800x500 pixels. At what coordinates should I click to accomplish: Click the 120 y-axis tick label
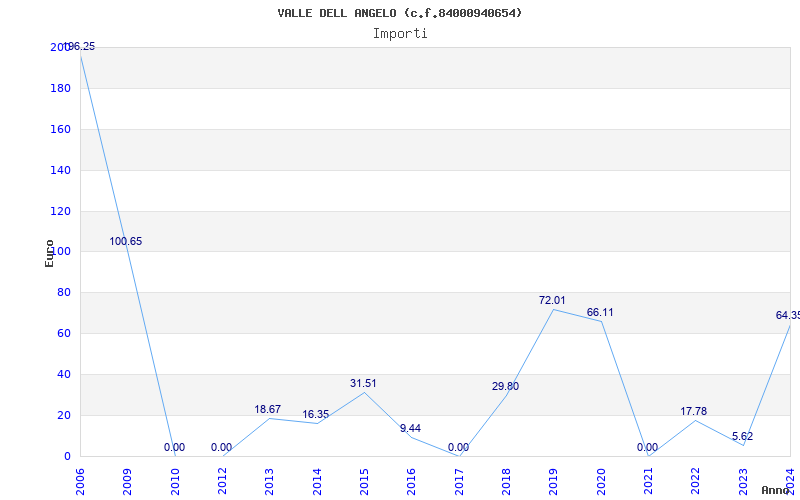(60, 211)
